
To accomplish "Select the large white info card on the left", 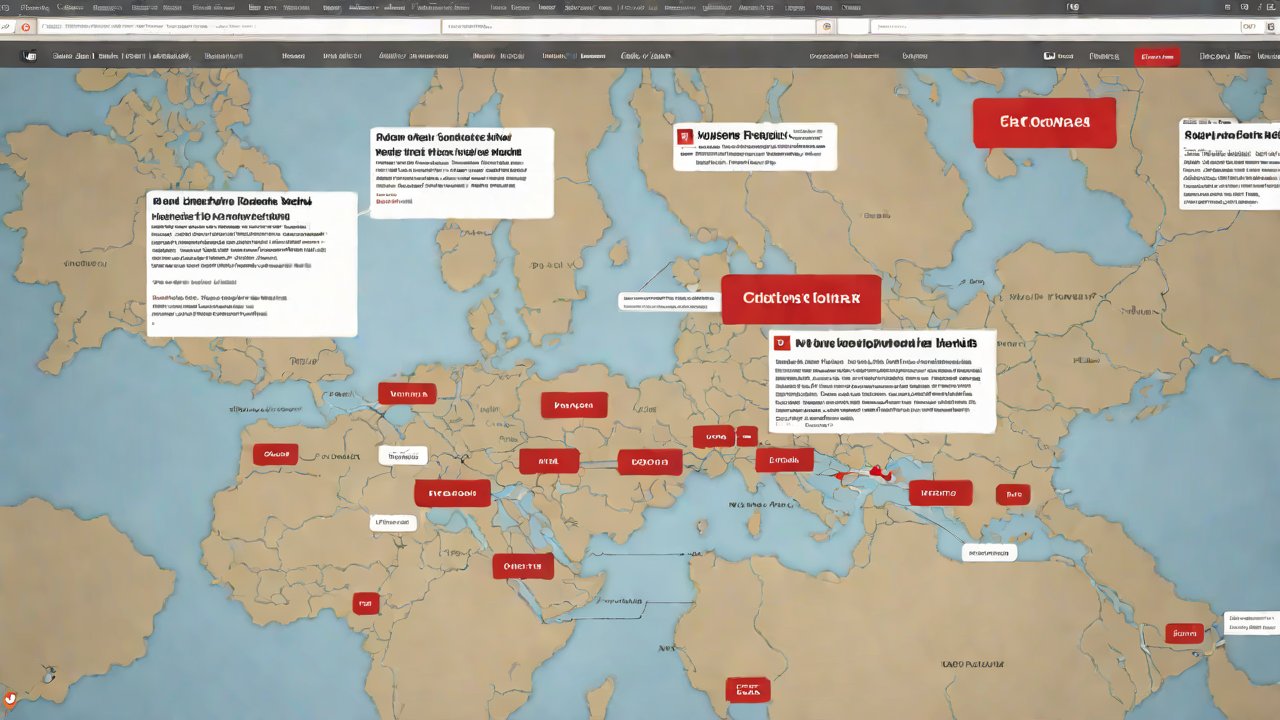I will pos(251,264).
